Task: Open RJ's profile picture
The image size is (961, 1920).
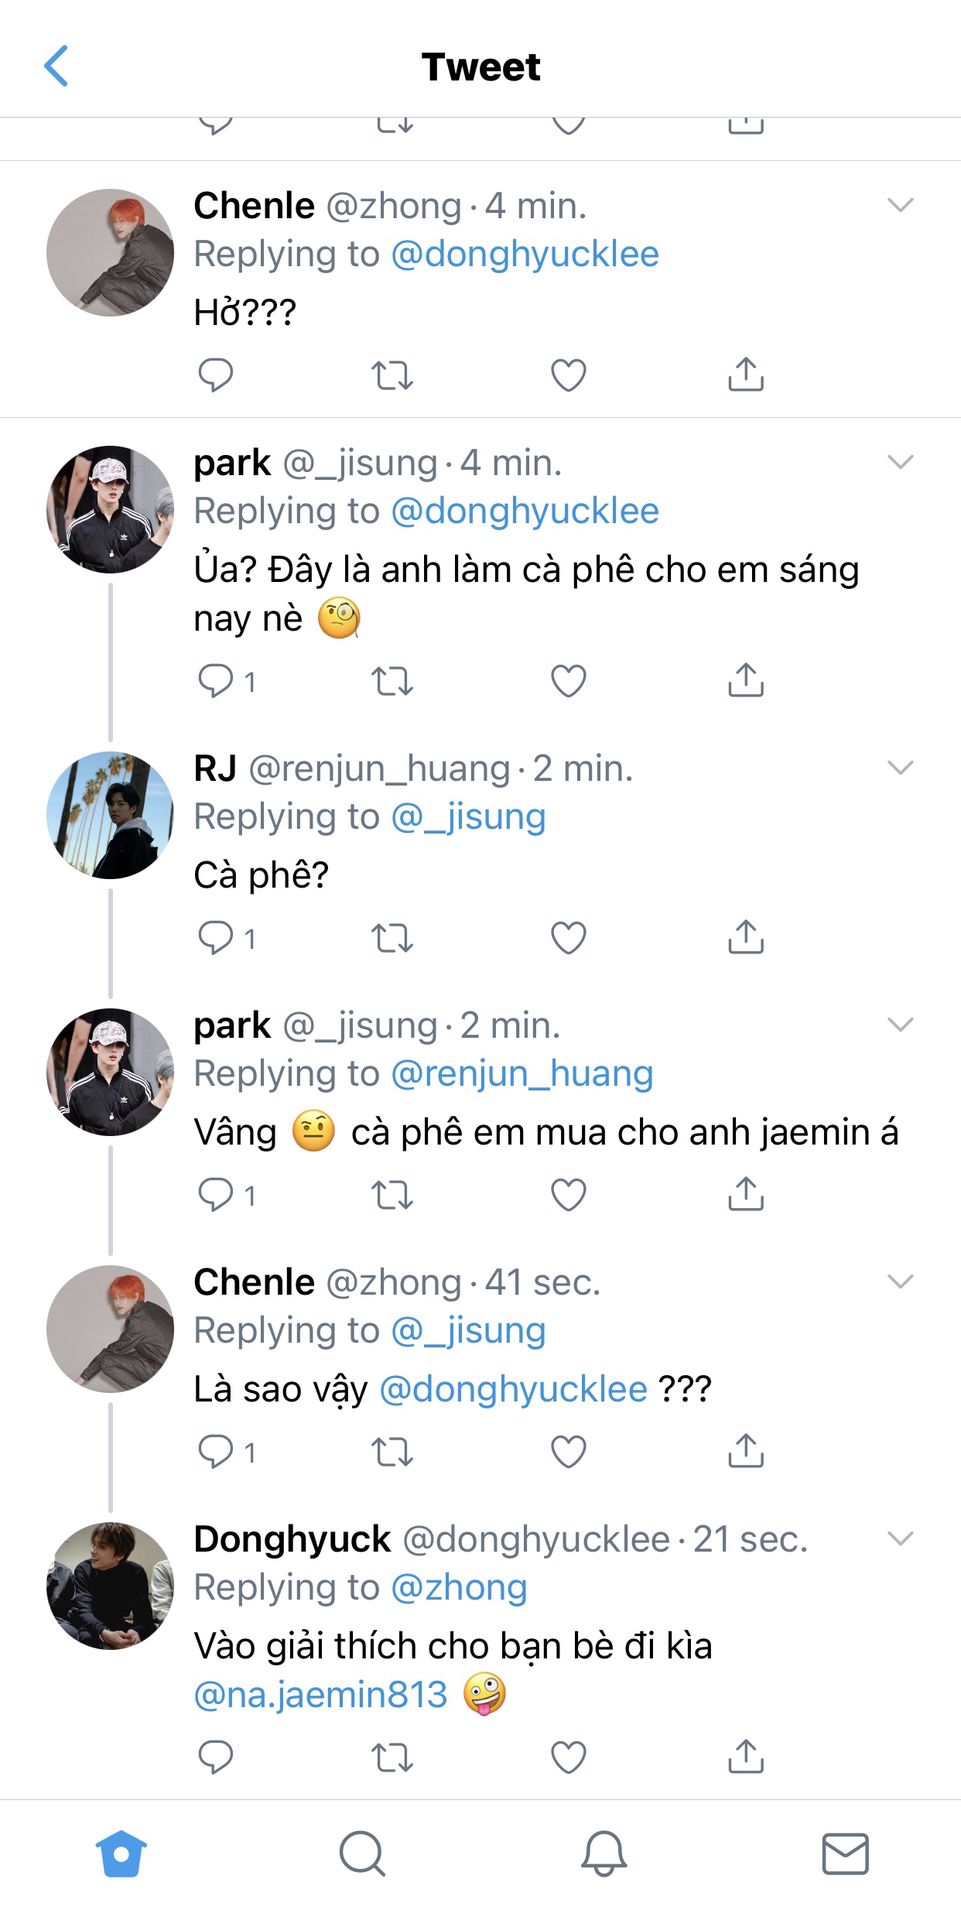Action: click(x=110, y=815)
